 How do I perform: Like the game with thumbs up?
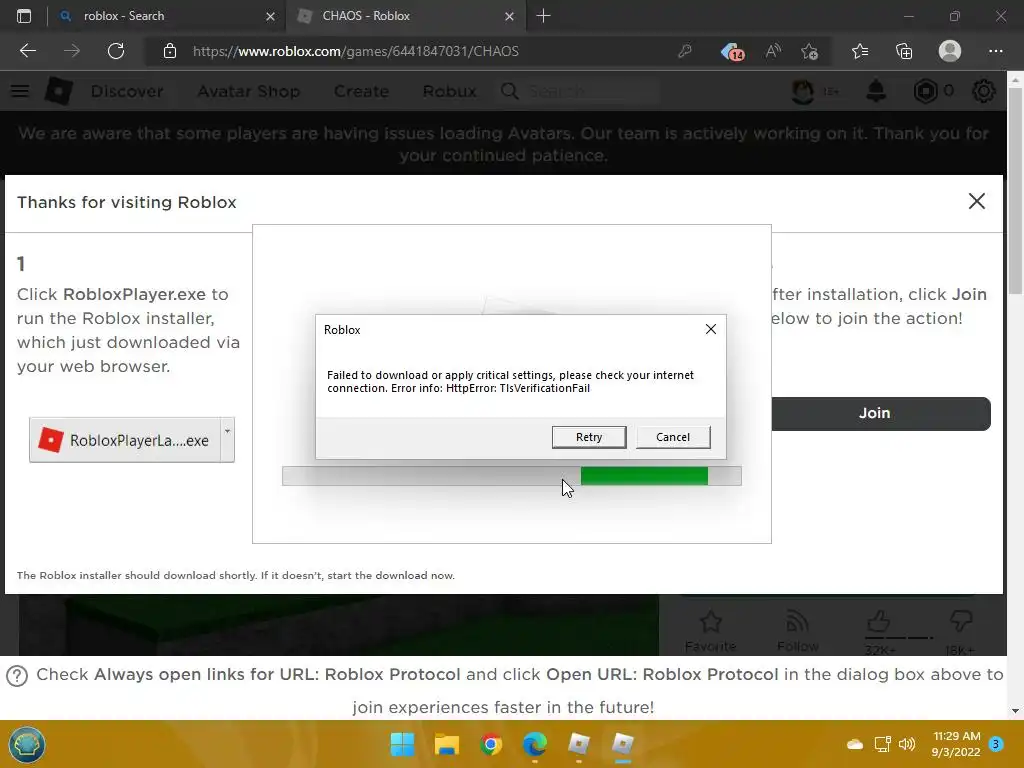(x=879, y=622)
